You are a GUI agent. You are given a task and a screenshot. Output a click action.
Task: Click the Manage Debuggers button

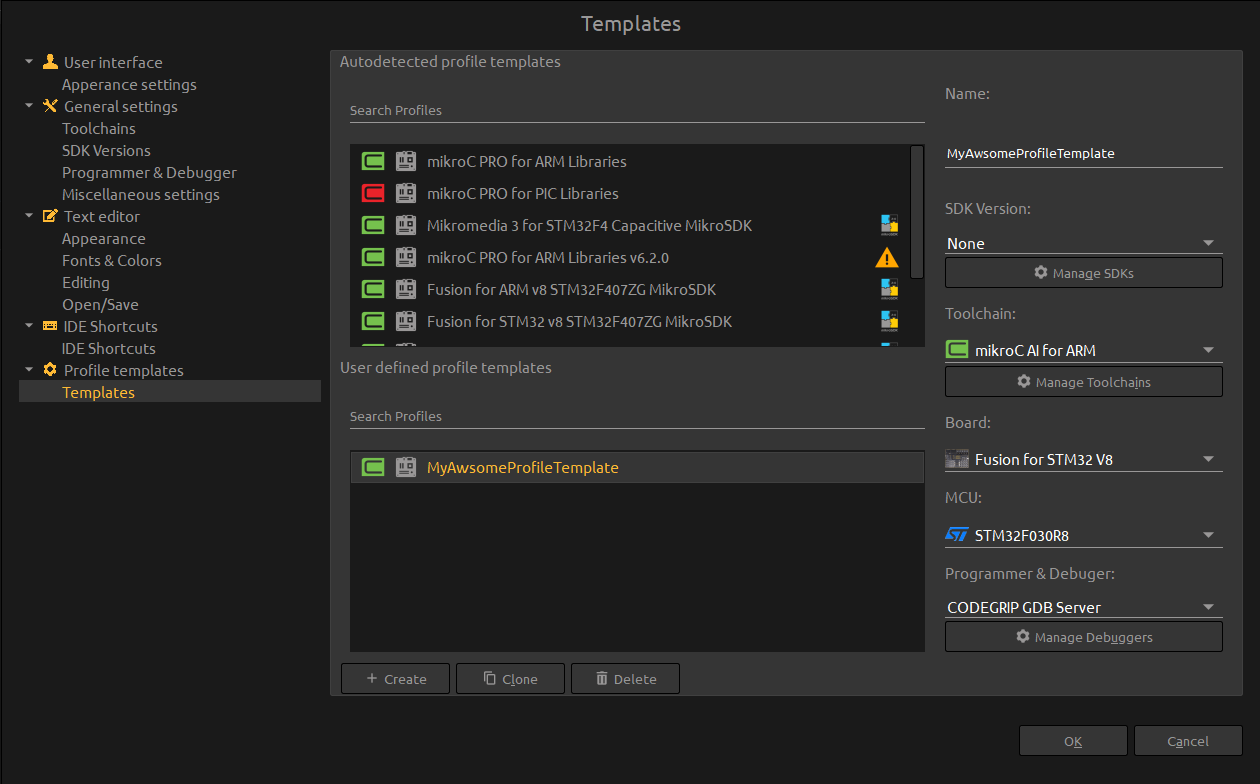pyautogui.click(x=1084, y=637)
